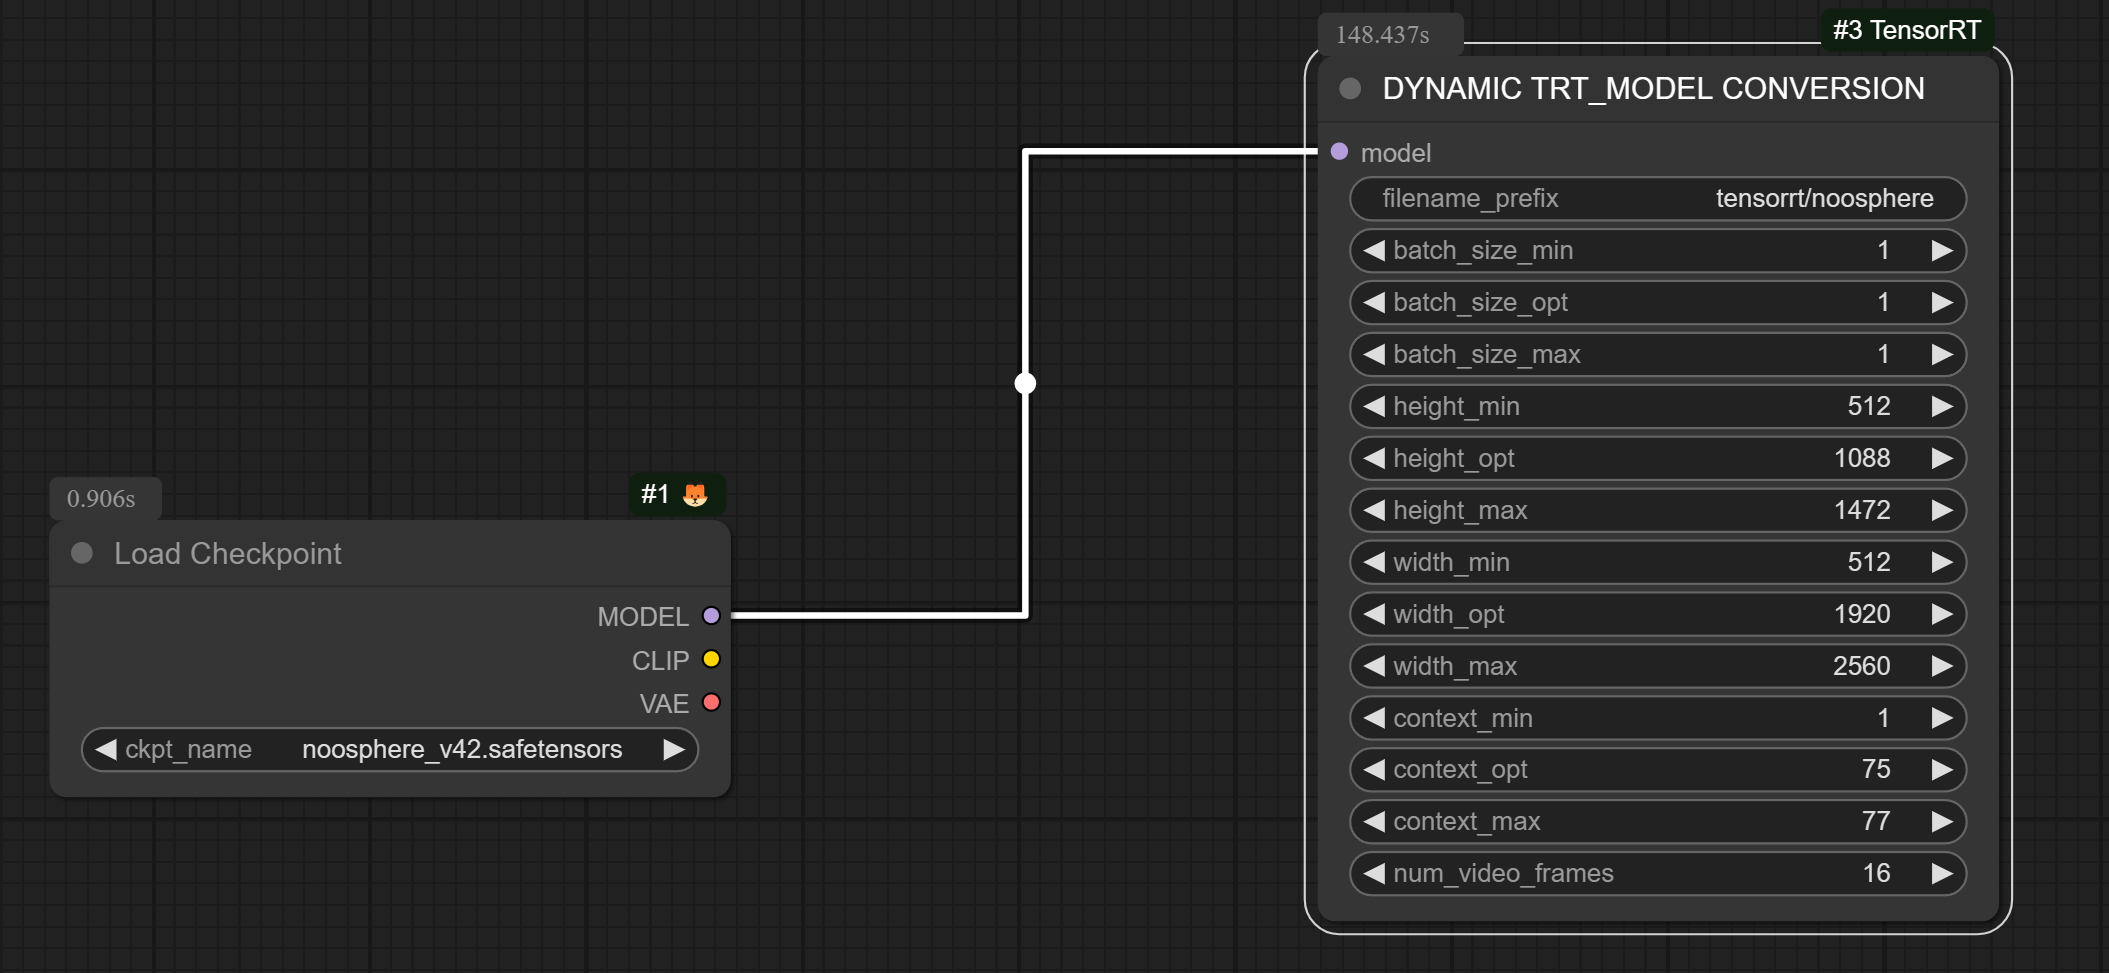This screenshot has width=2109, height=973.
Task: Click the context_max 77 value
Action: (1876, 821)
